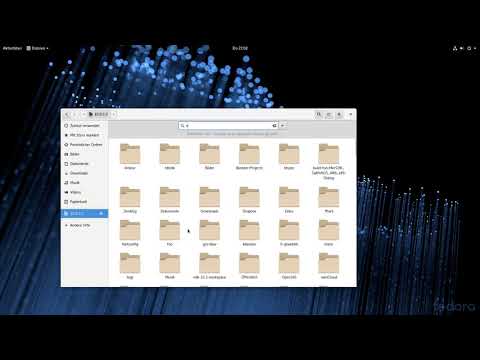Open the Dateien application menu in the top bar
The image size is (480, 360).
(x=38, y=48)
